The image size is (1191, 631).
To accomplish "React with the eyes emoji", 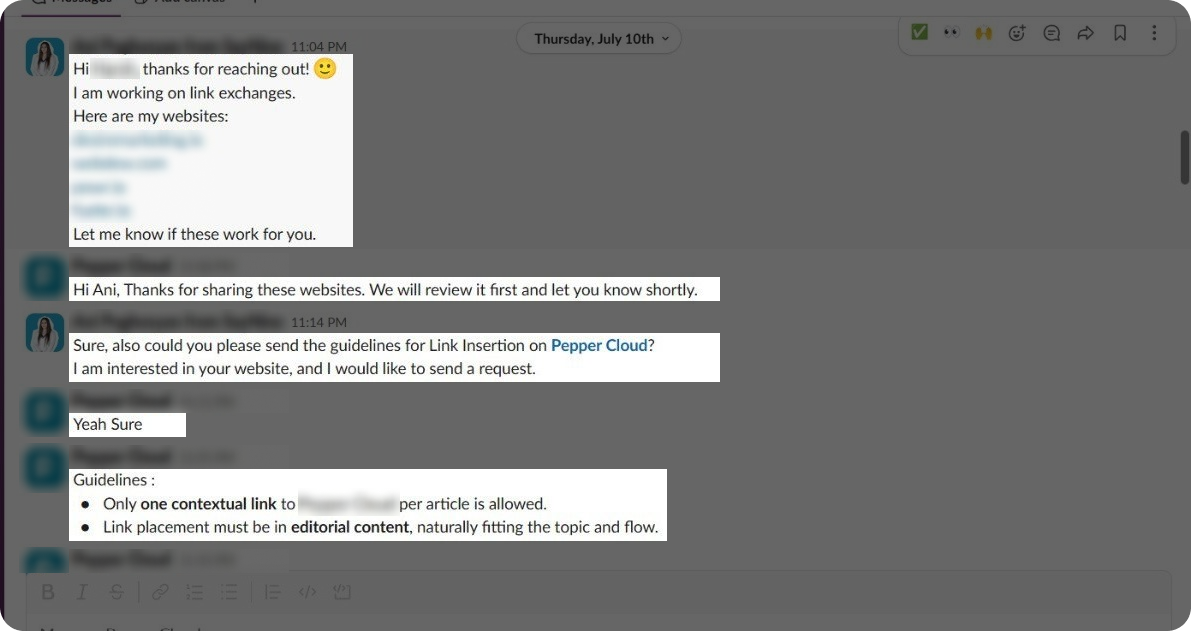I will [x=951, y=33].
